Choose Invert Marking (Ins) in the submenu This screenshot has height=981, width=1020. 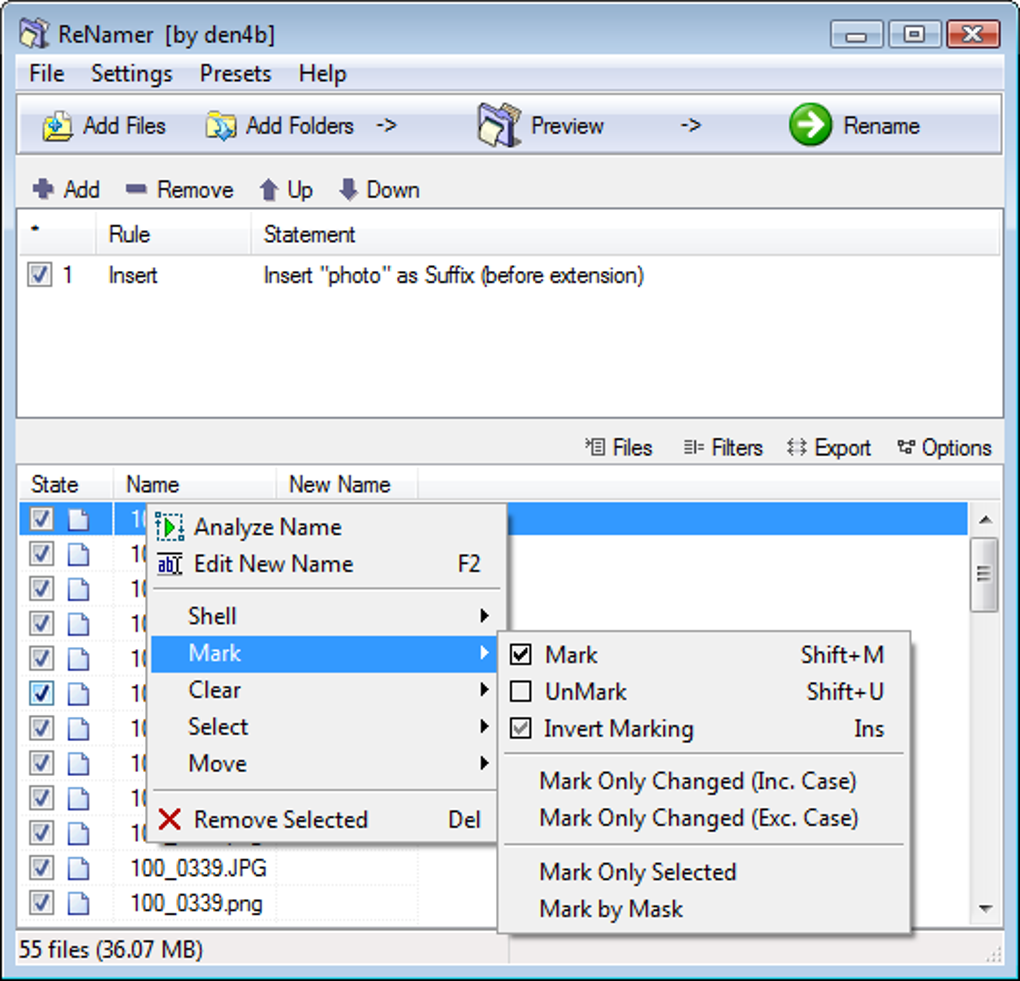tap(704, 729)
